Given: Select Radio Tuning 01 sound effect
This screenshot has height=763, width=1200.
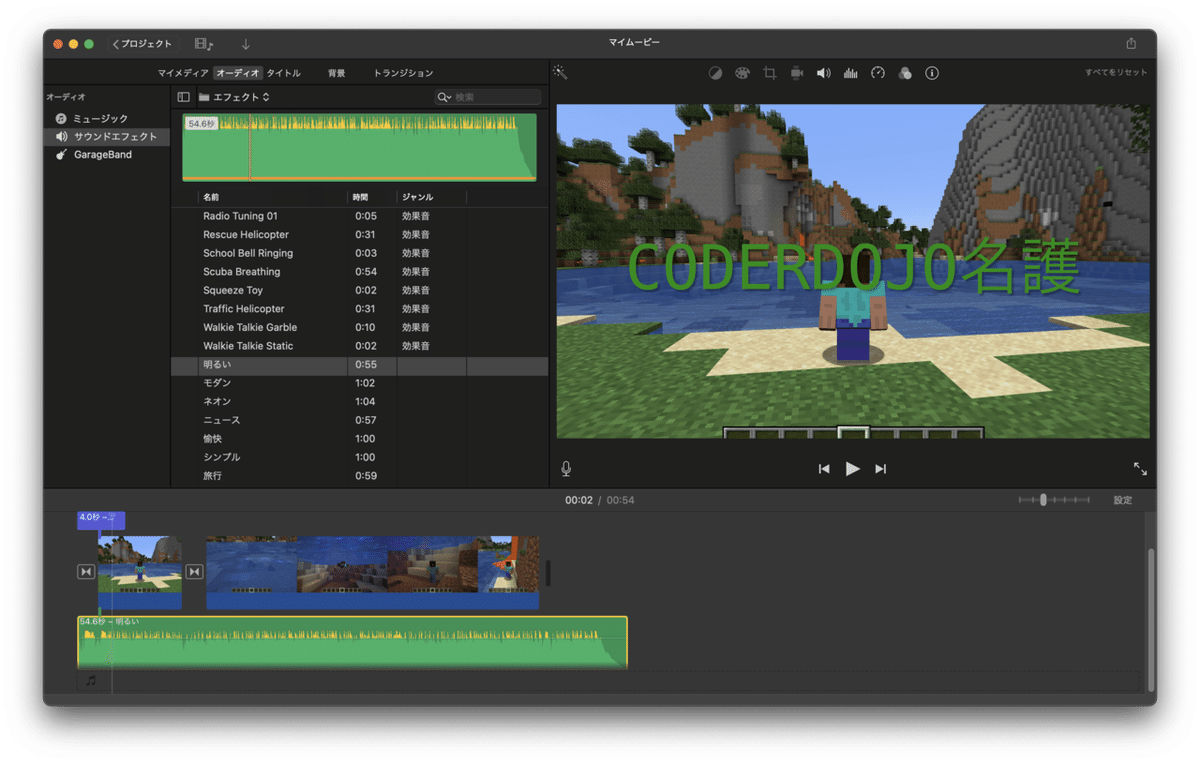Looking at the screenshot, I should tap(359, 216).
